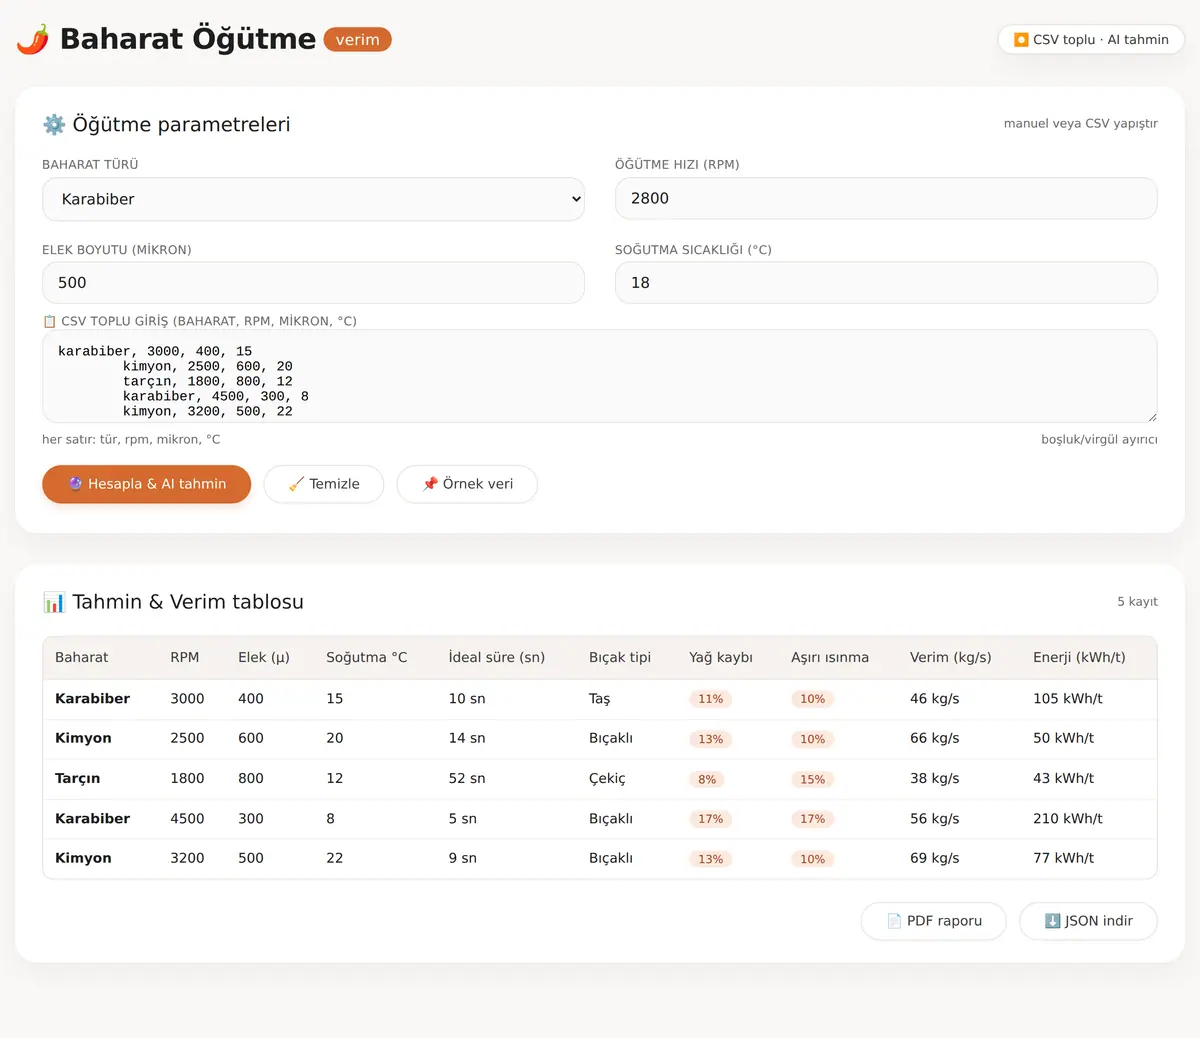The height and width of the screenshot is (1038, 1200).
Task: Click the Enerji (kWh/t) column header
Action: pos(1079,658)
